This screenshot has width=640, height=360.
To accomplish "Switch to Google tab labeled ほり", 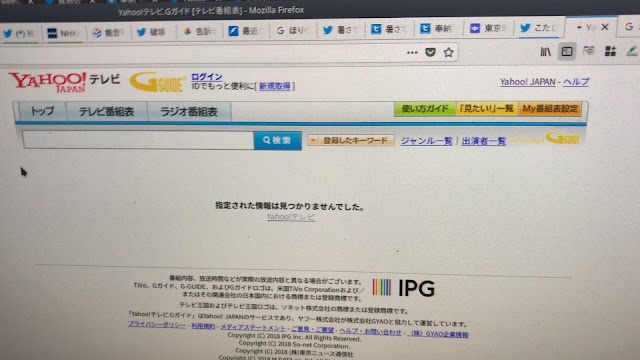I will click(294, 30).
